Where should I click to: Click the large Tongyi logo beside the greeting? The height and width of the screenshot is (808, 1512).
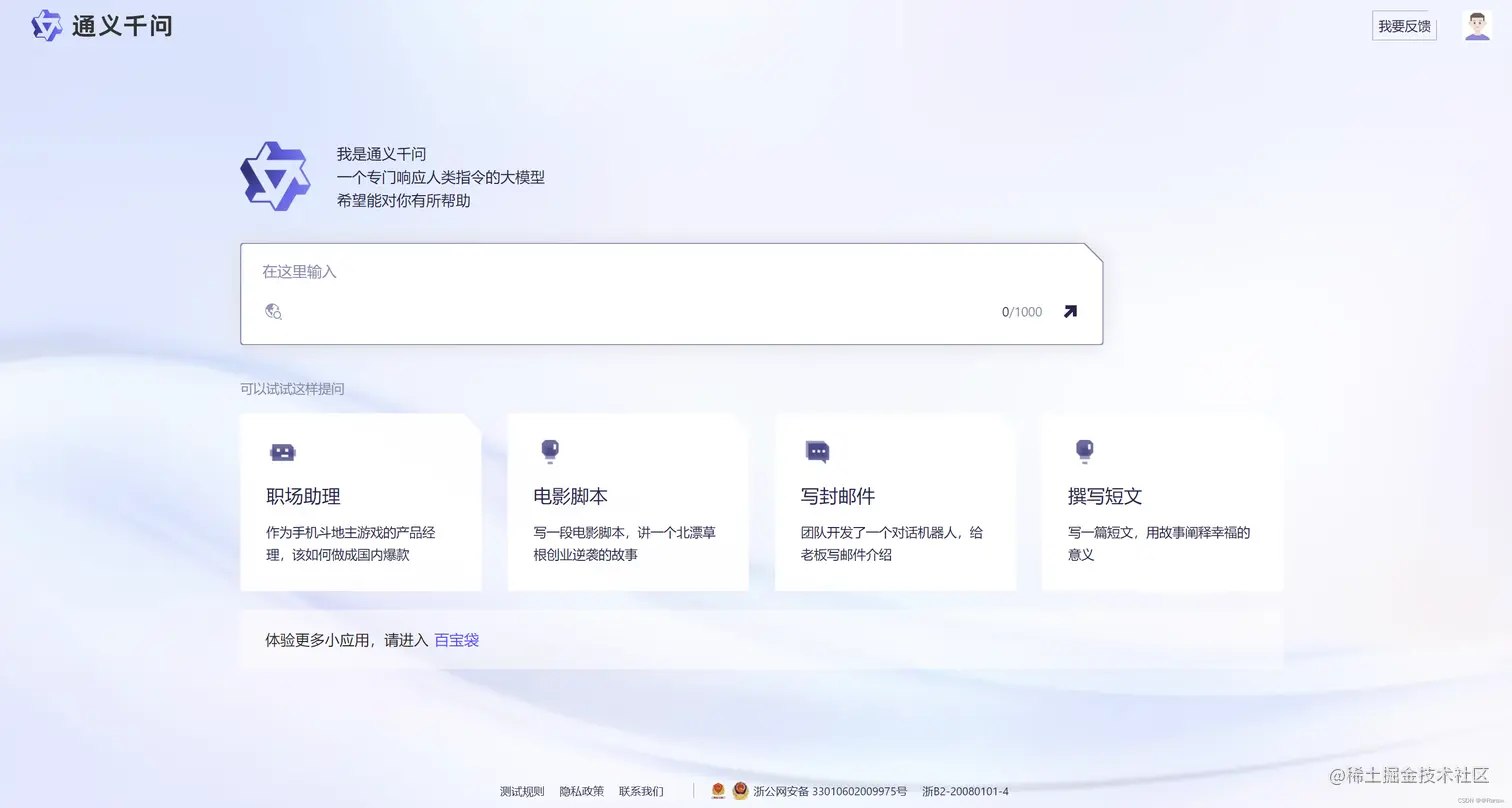click(x=275, y=176)
